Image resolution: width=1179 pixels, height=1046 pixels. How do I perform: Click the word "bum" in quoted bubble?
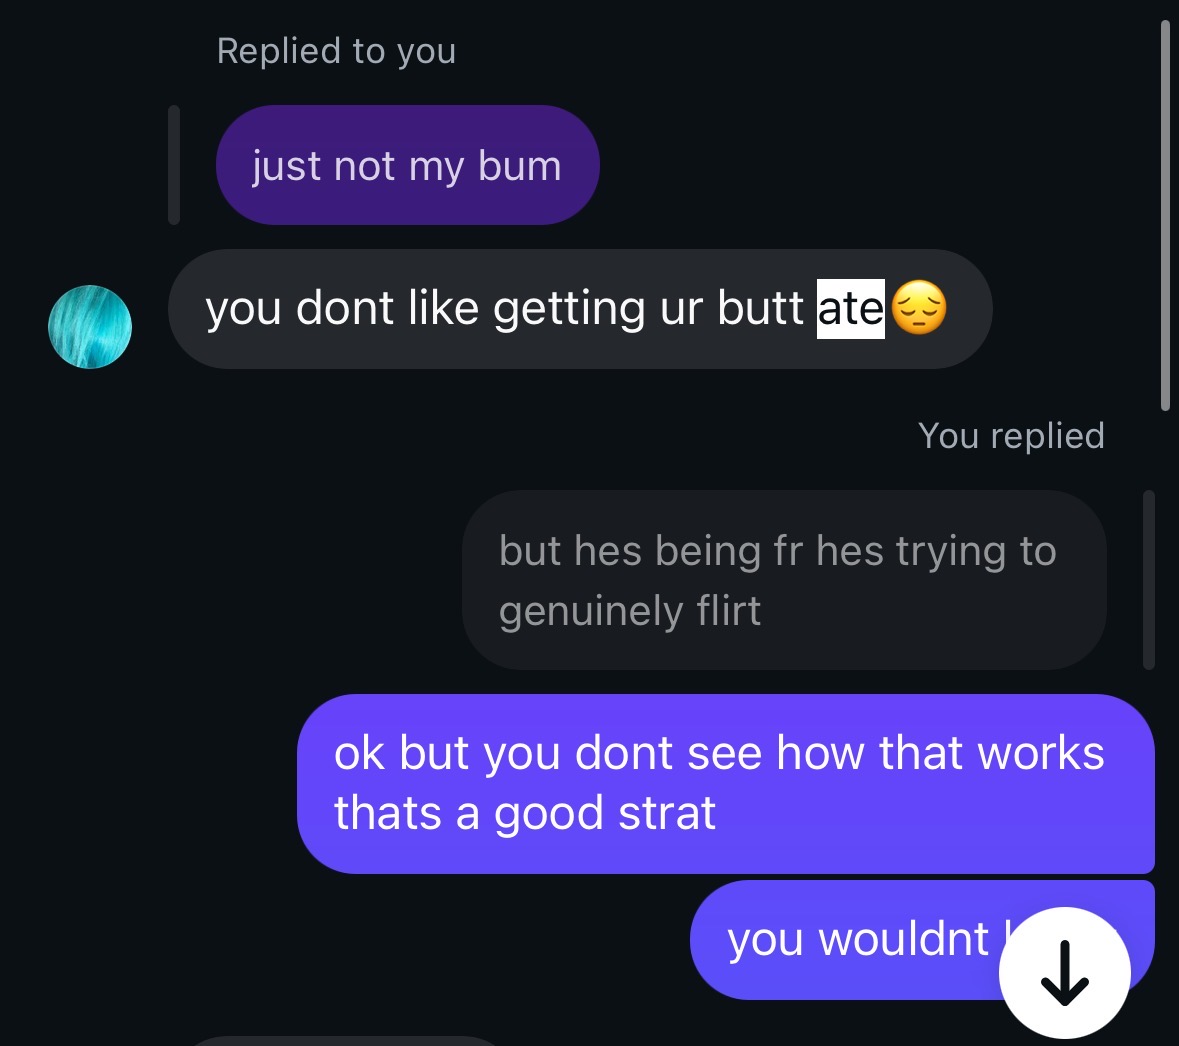(x=520, y=166)
